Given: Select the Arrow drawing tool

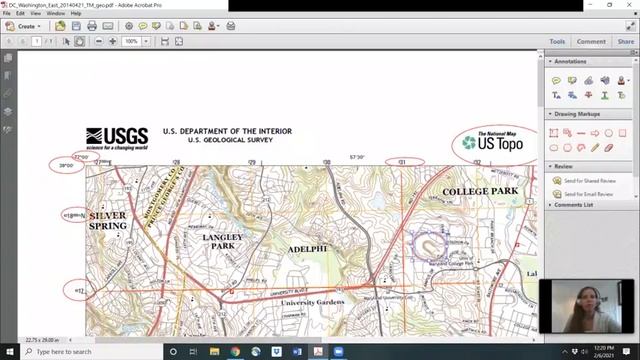Looking at the screenshot, I should pos(595,133).
